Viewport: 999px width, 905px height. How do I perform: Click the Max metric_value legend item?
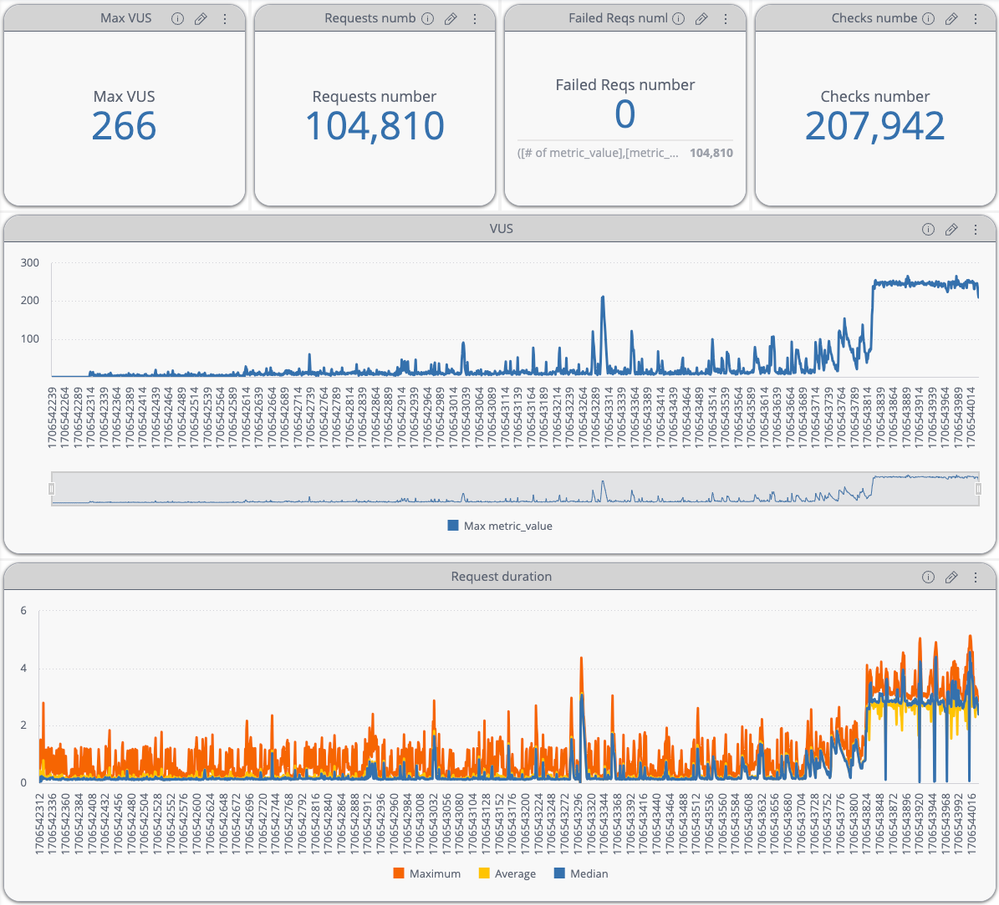pyautogui.click(x=500, y=526)
